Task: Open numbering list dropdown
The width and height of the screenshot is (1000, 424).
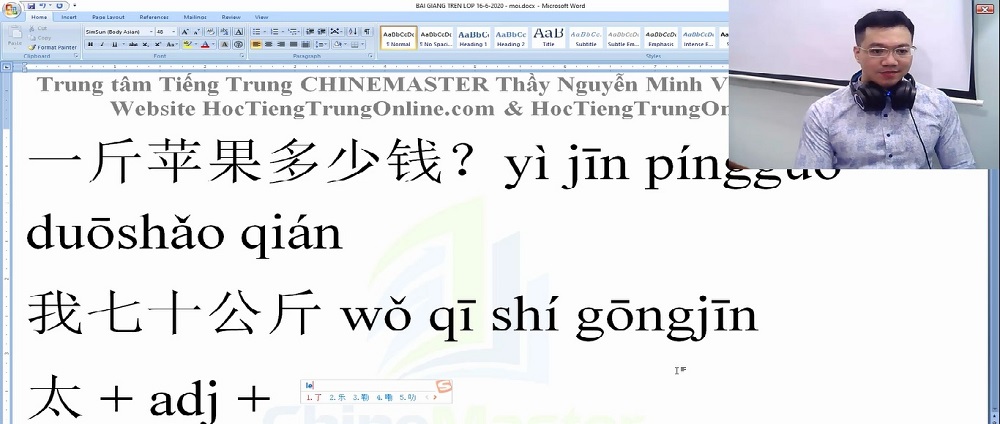Action: pyautogui.click(x=283, y=32)
